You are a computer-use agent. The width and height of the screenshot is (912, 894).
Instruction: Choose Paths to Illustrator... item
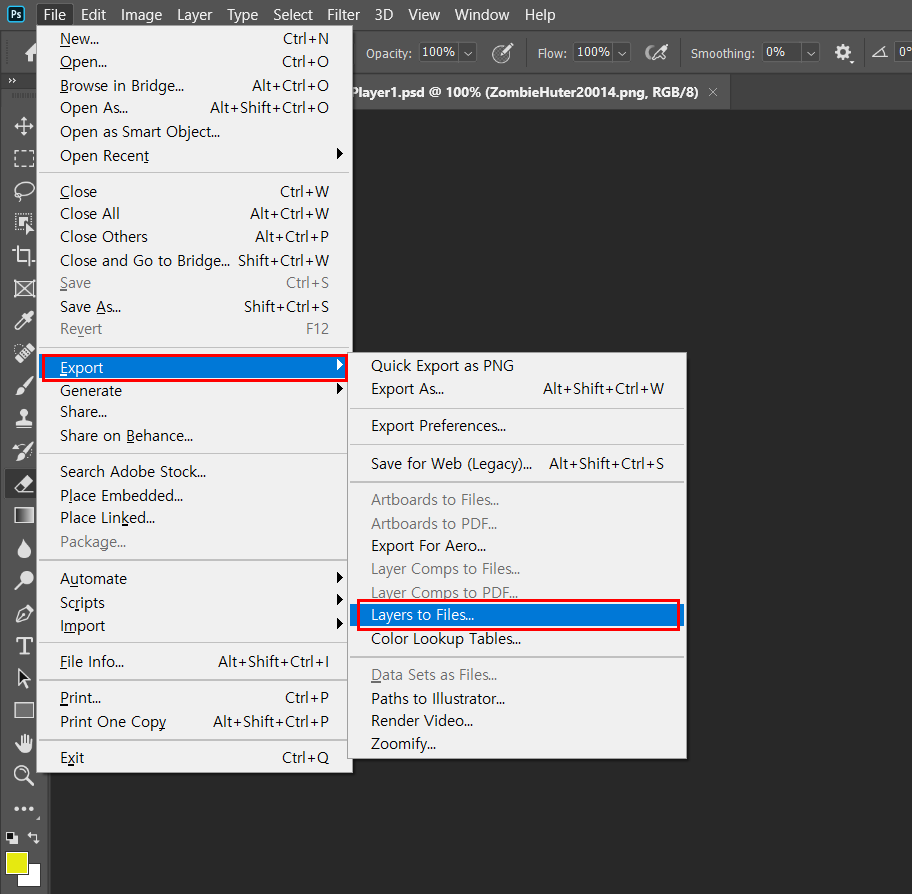[x=516, y=698]
